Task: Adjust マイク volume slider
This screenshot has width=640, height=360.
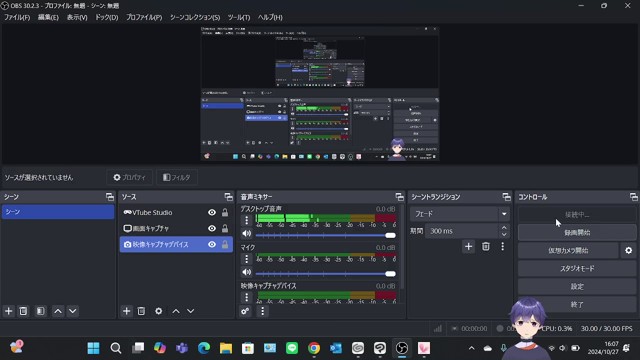Action: click(x=325, y=273)
